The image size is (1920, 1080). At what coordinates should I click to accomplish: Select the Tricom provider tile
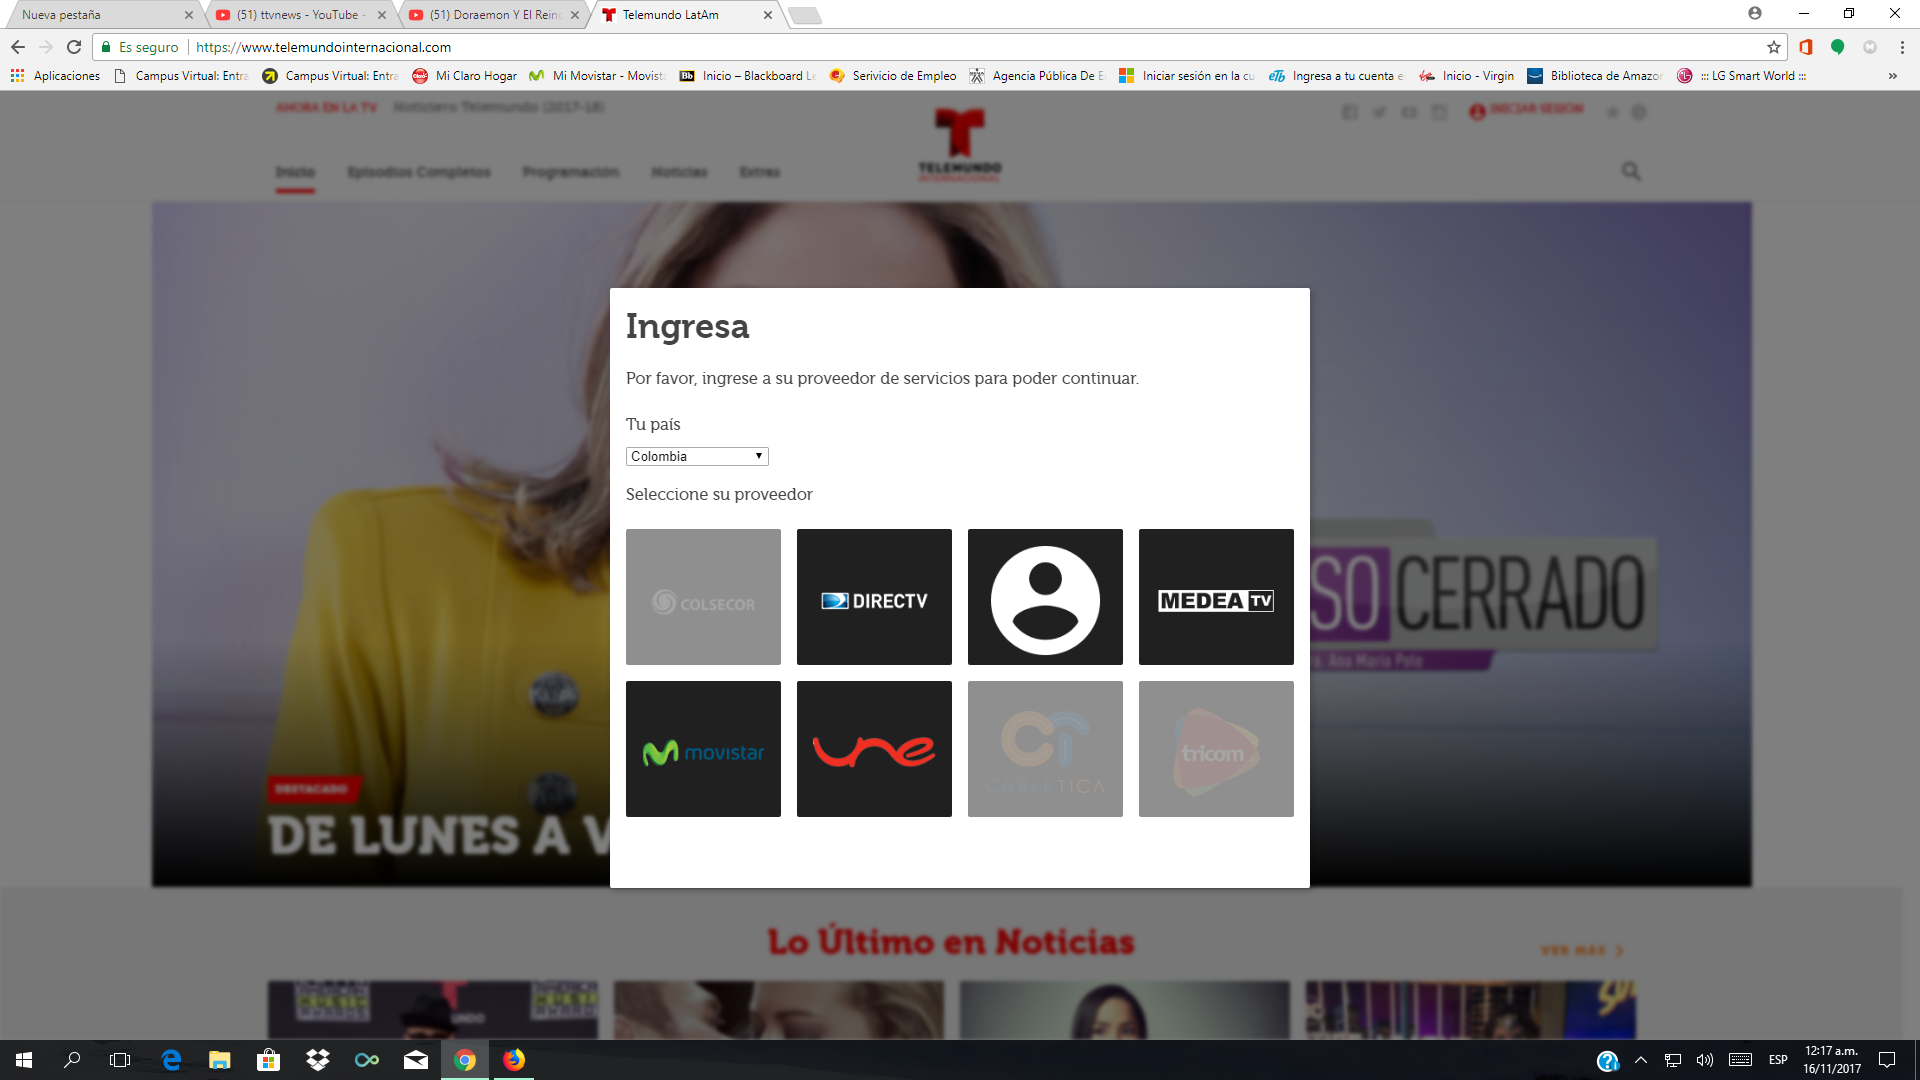[x=1216, y=749]
